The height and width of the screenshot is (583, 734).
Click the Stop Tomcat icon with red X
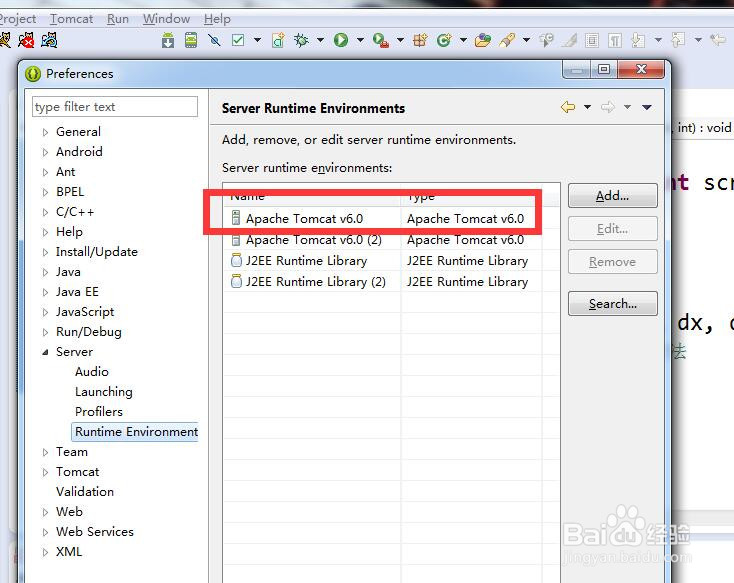pos(26,40)
